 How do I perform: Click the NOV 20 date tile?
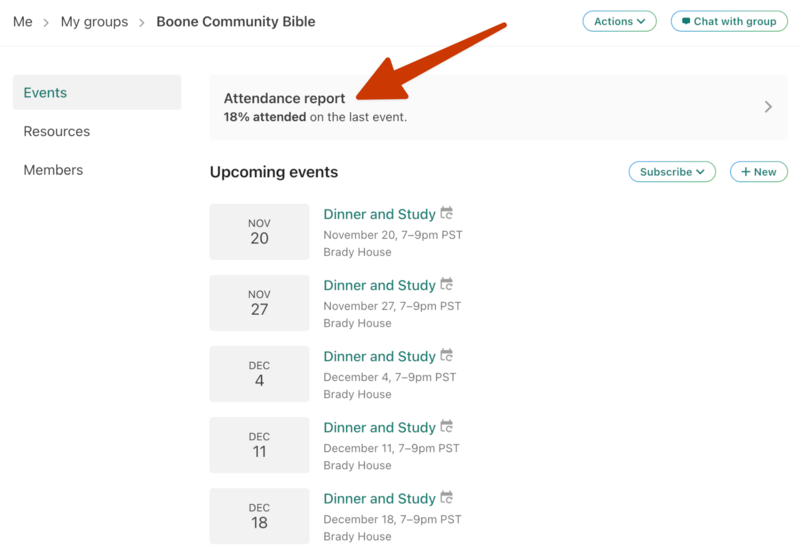coord(259,232)
